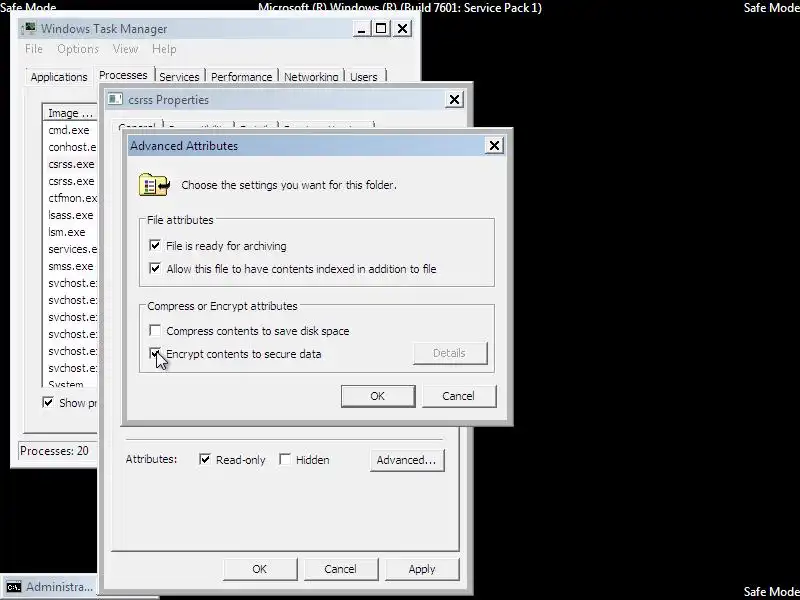Click OK in Advanced Attributes dialog
This screenshot has width=800, height=600.
point(378,396)
